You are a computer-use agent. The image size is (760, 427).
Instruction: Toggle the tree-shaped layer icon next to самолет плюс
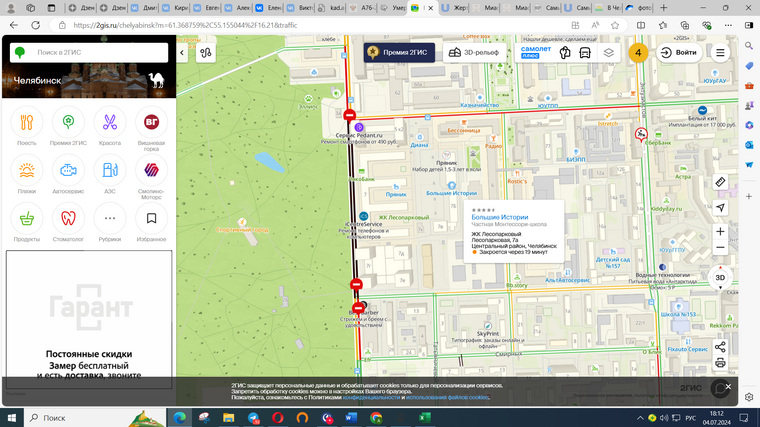pos(565,52)
